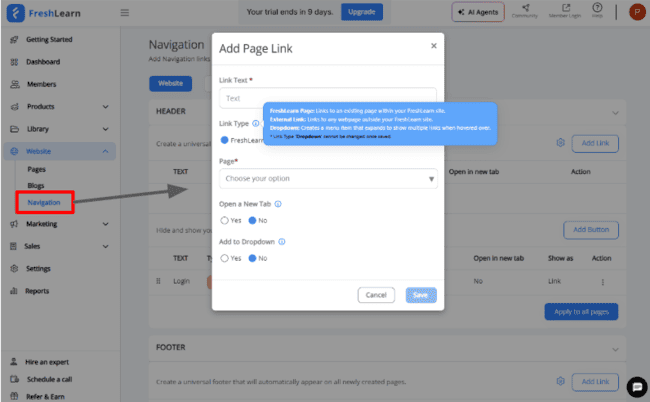The width and height of the screenshot is (650, 402).
Task: Click the Schedule a call icon
Action: click(x=14, y=379)
